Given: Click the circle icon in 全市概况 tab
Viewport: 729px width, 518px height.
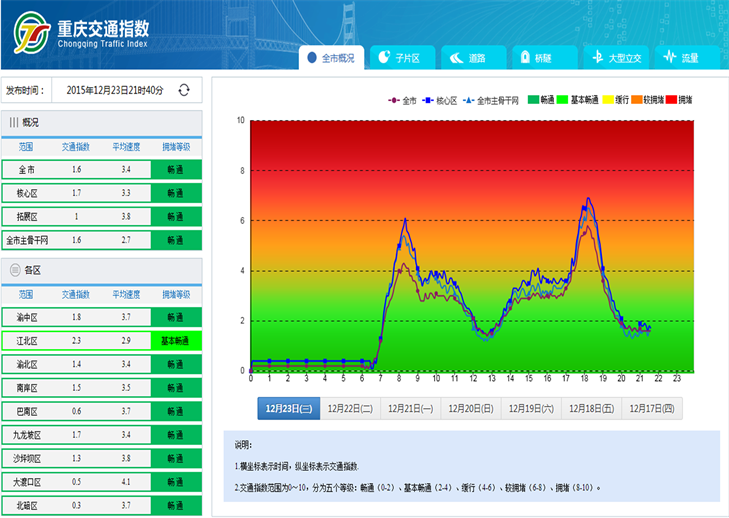Looking at the screenshot, I should [x=312, y=58].
